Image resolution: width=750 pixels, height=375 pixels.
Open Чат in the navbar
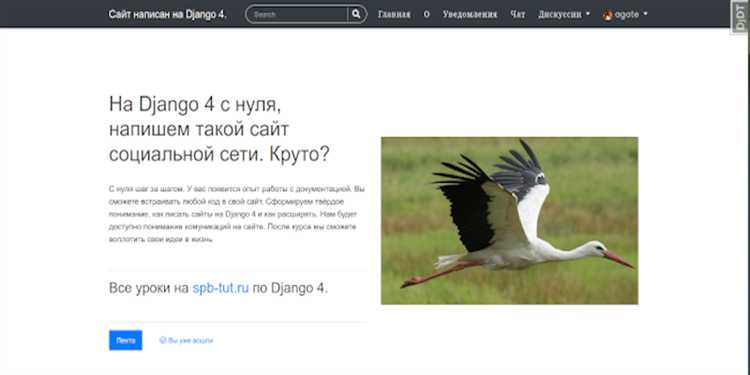point(518,14)
